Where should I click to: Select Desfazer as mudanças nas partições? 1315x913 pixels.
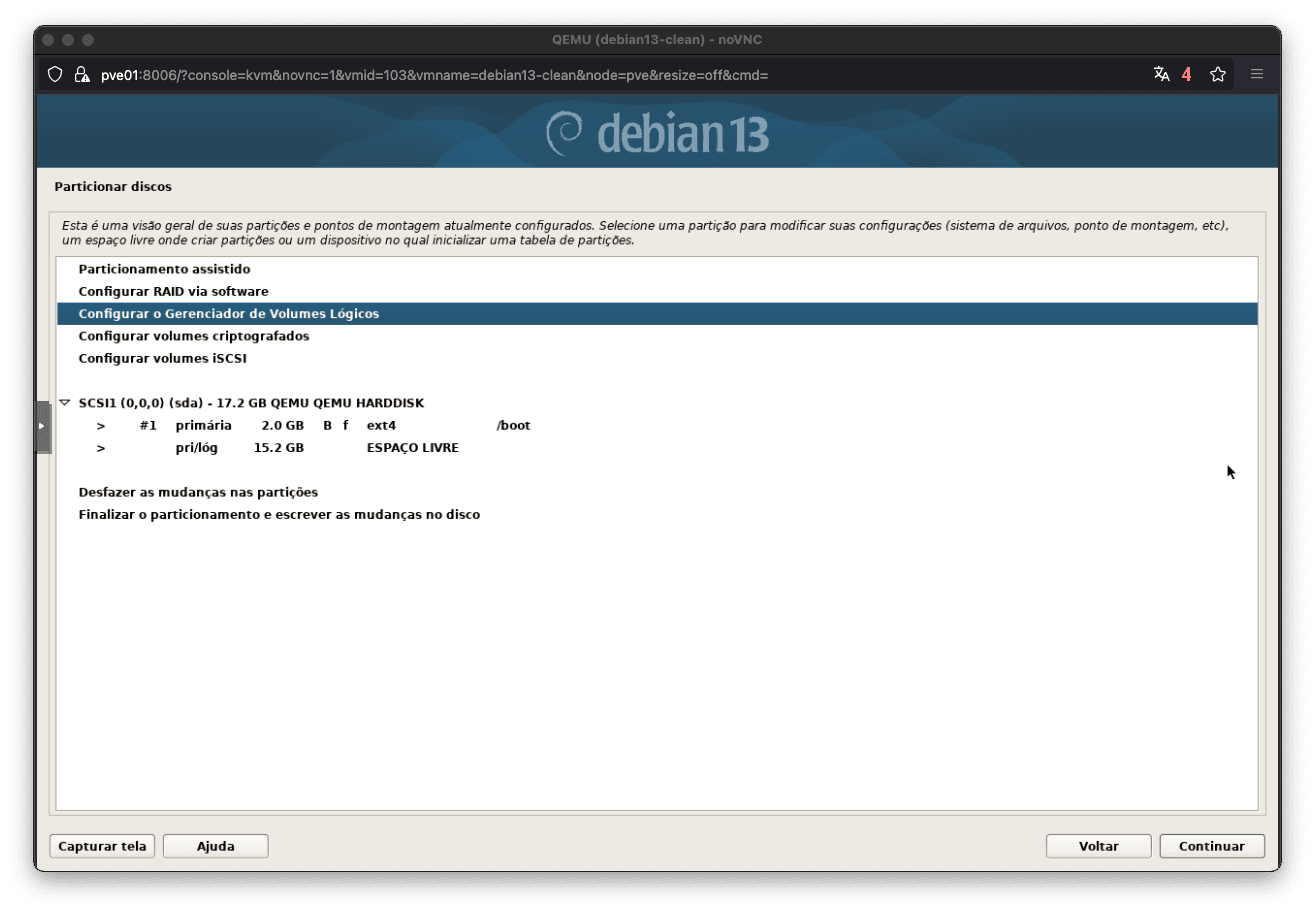pyautogui.click(x=657, y=492)
